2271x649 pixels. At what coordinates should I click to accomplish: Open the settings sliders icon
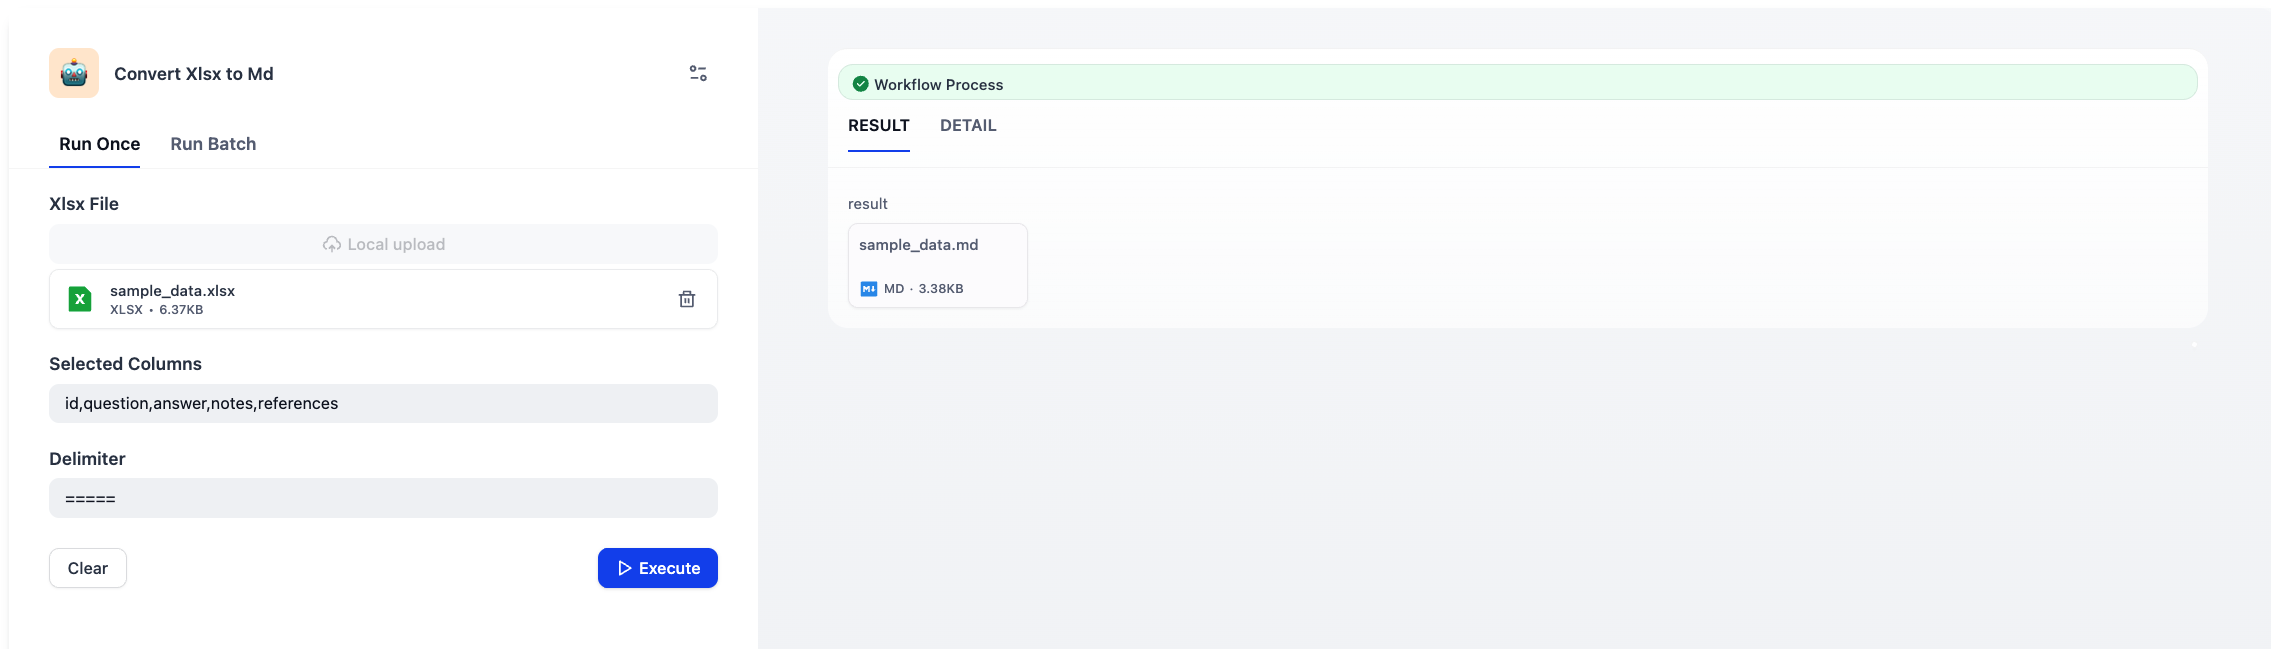pyautogui.click(x=698, y=73)
